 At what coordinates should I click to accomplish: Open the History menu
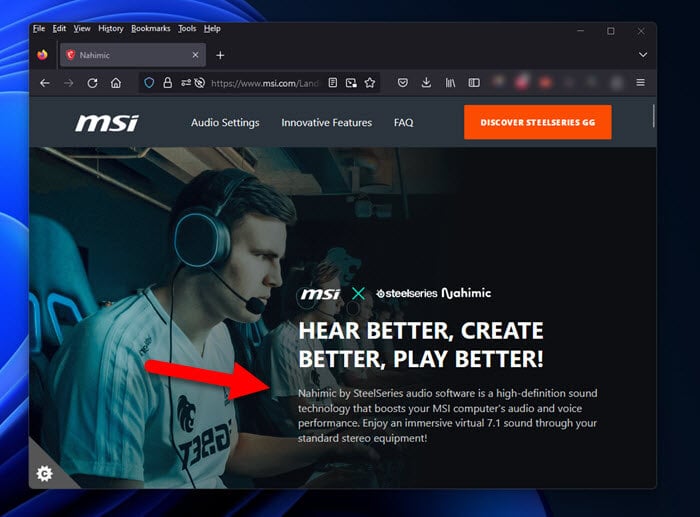point(111,29)
